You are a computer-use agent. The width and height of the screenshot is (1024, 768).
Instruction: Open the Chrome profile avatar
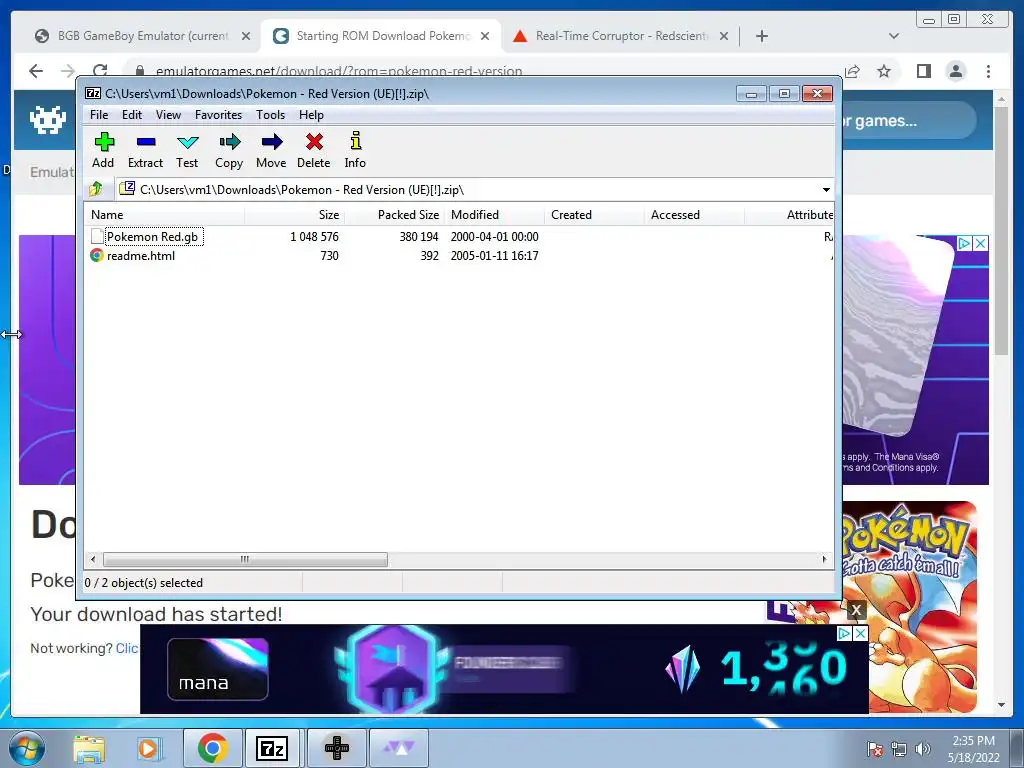(x=956, y=71)
